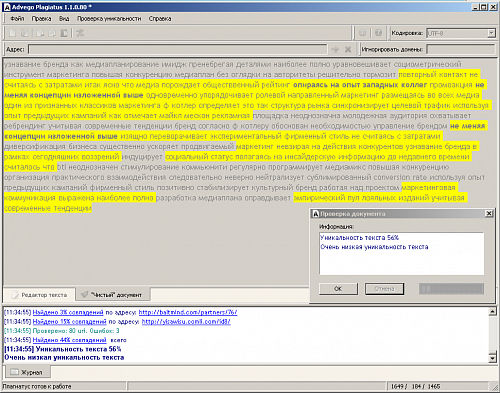Select the Журнал tab

tap(27, 372)
